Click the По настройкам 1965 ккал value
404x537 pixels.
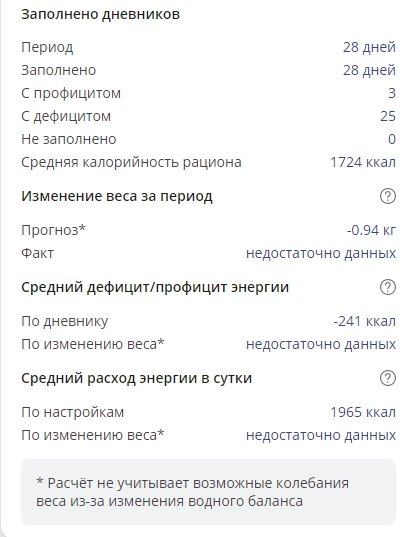pyautogui.click(x=363, y=412)
